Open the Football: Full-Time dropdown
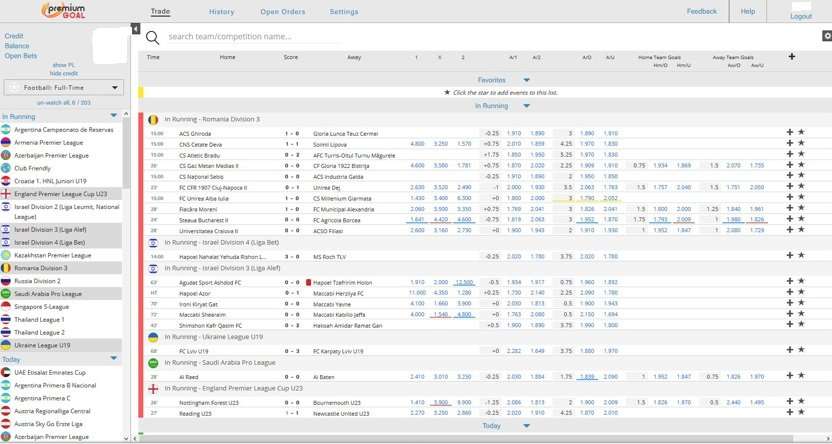The width and height of the screenshot is (832, 444). (63, 88)
